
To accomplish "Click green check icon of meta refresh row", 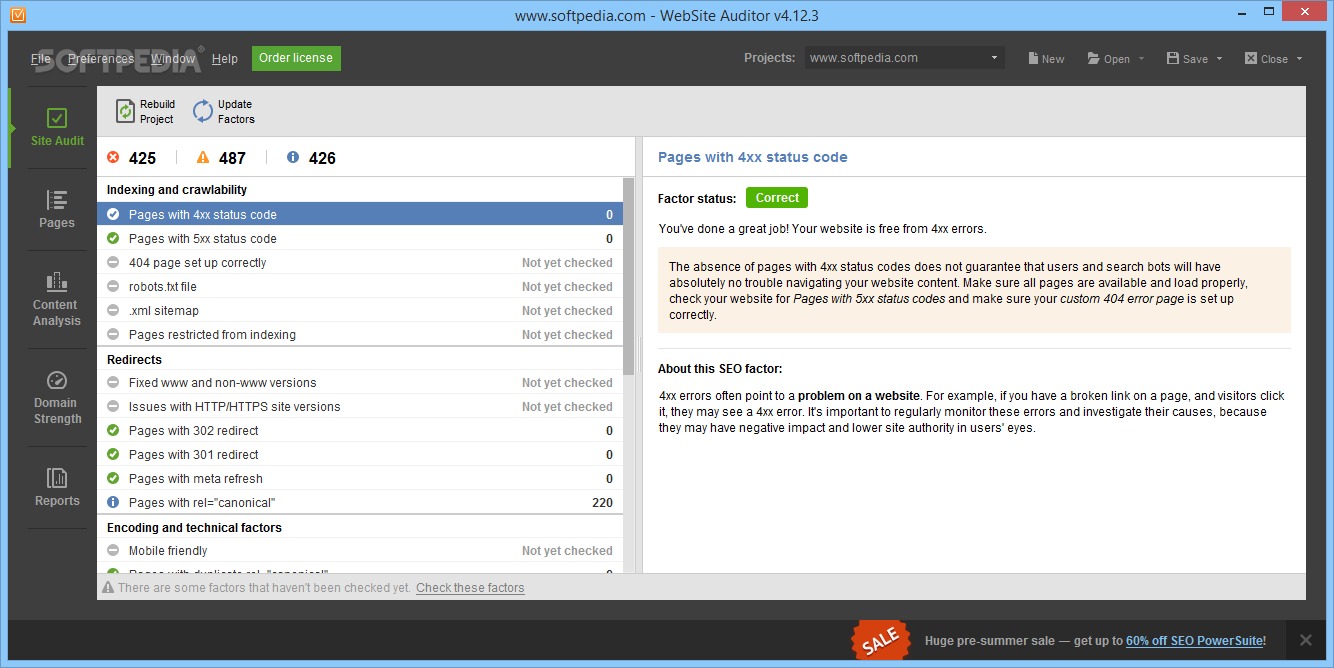I will 113,479.
